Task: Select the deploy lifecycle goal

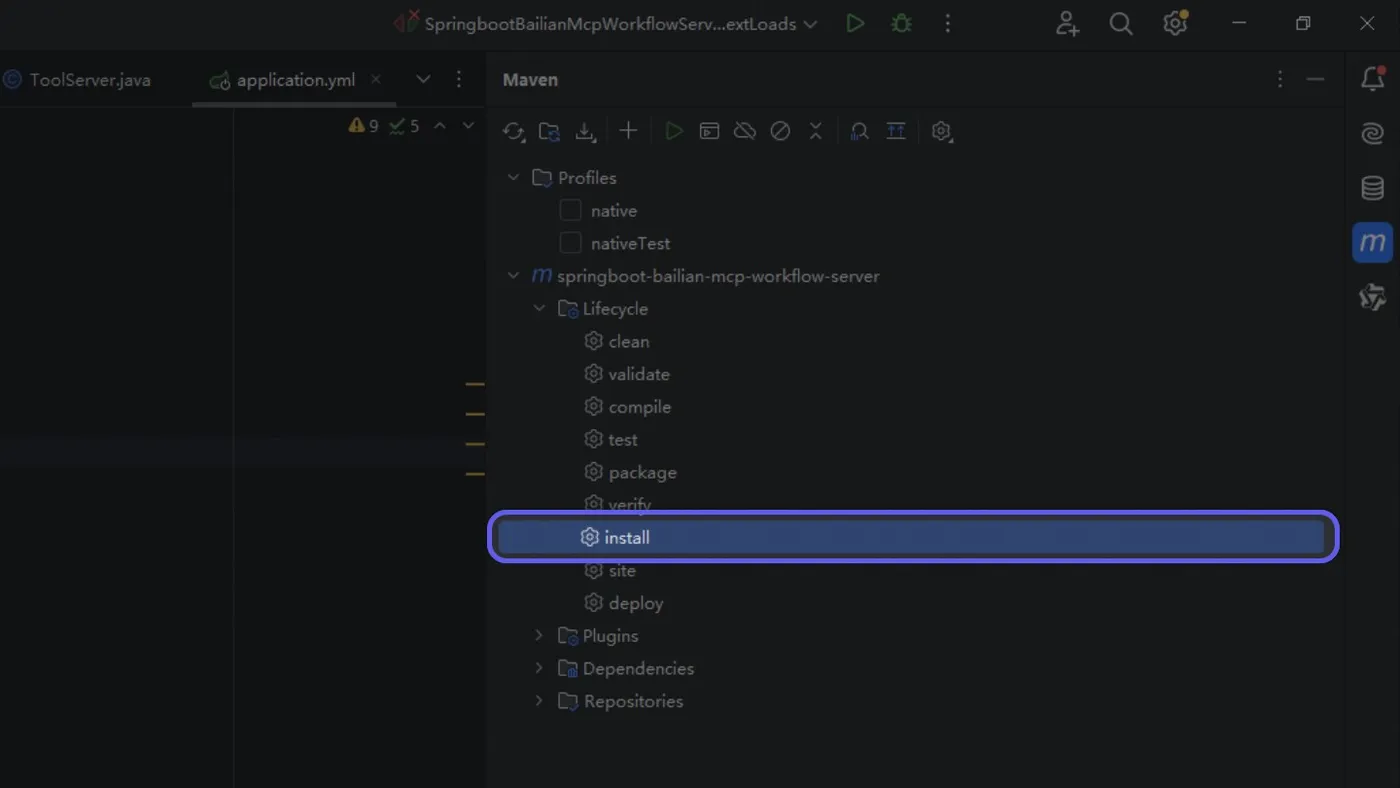Action: click(x=623, y=603)
